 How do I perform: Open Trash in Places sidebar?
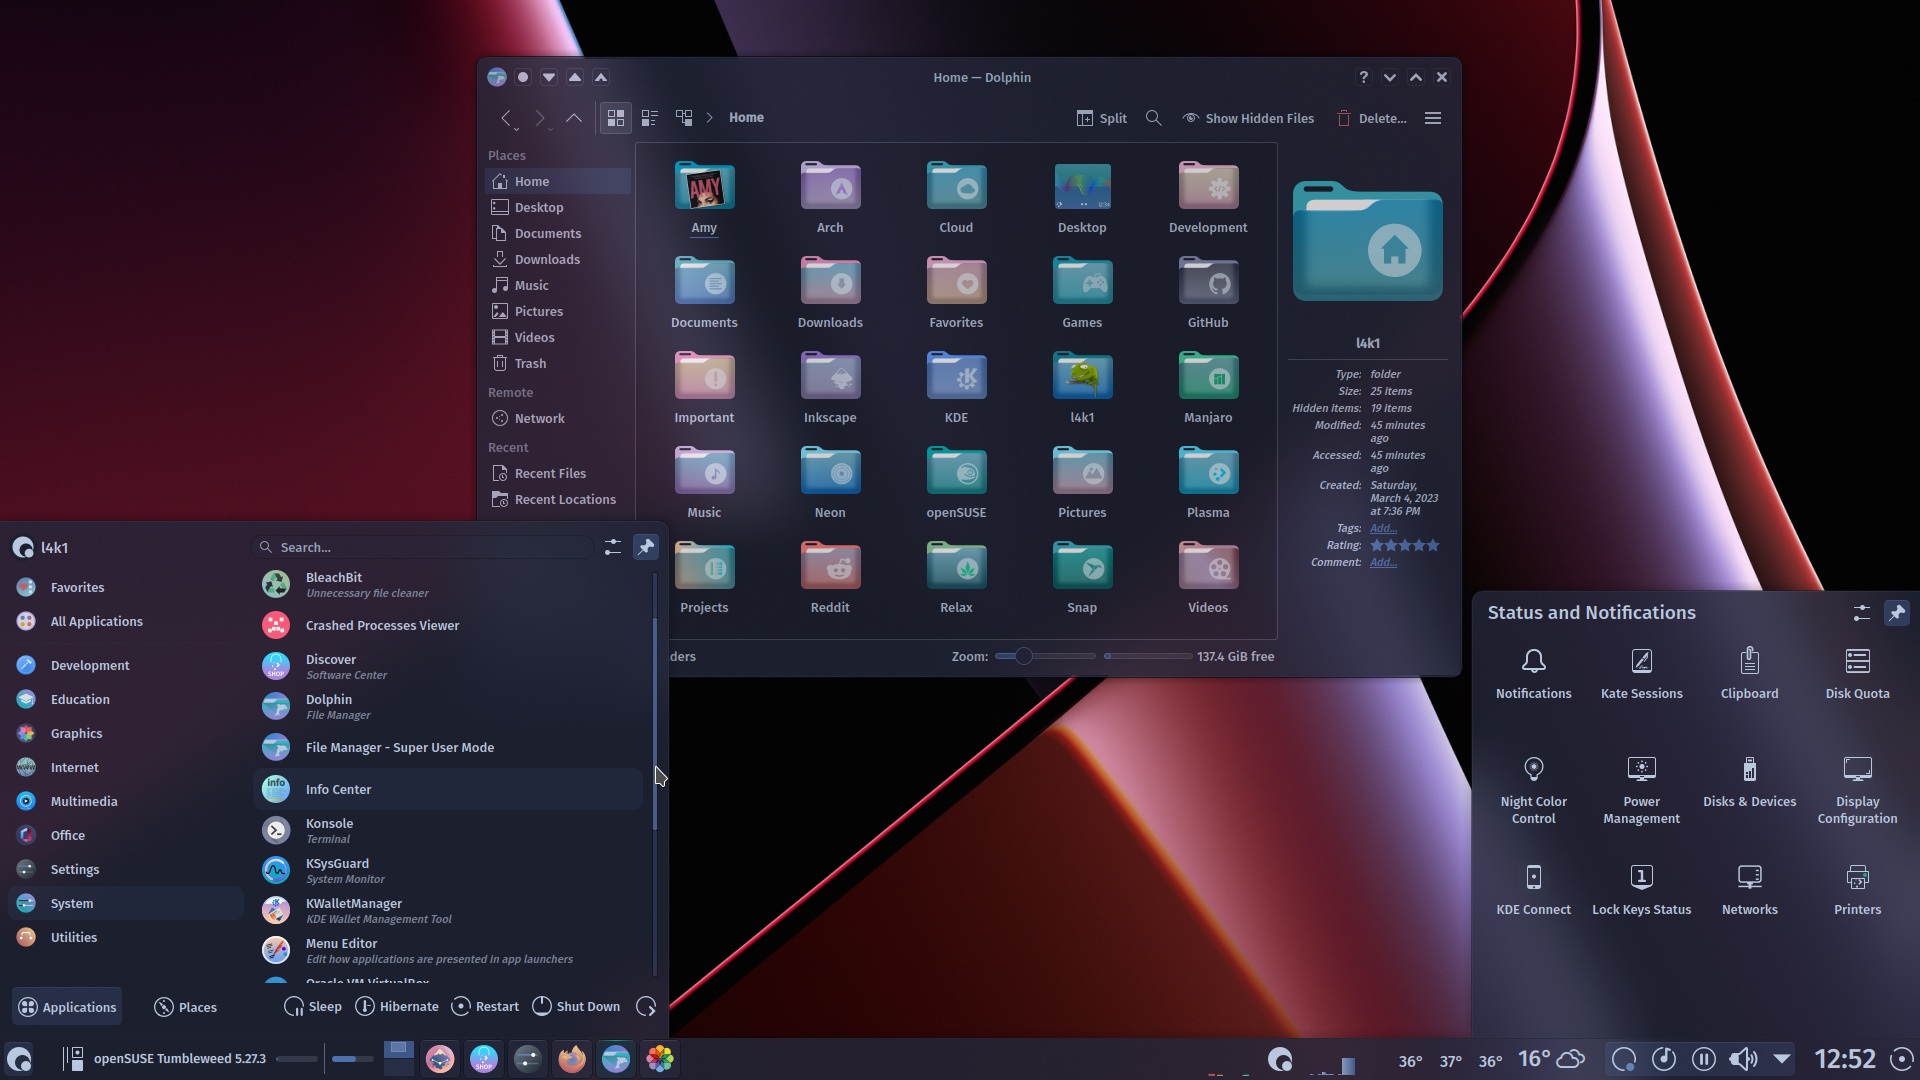point(558,363)
